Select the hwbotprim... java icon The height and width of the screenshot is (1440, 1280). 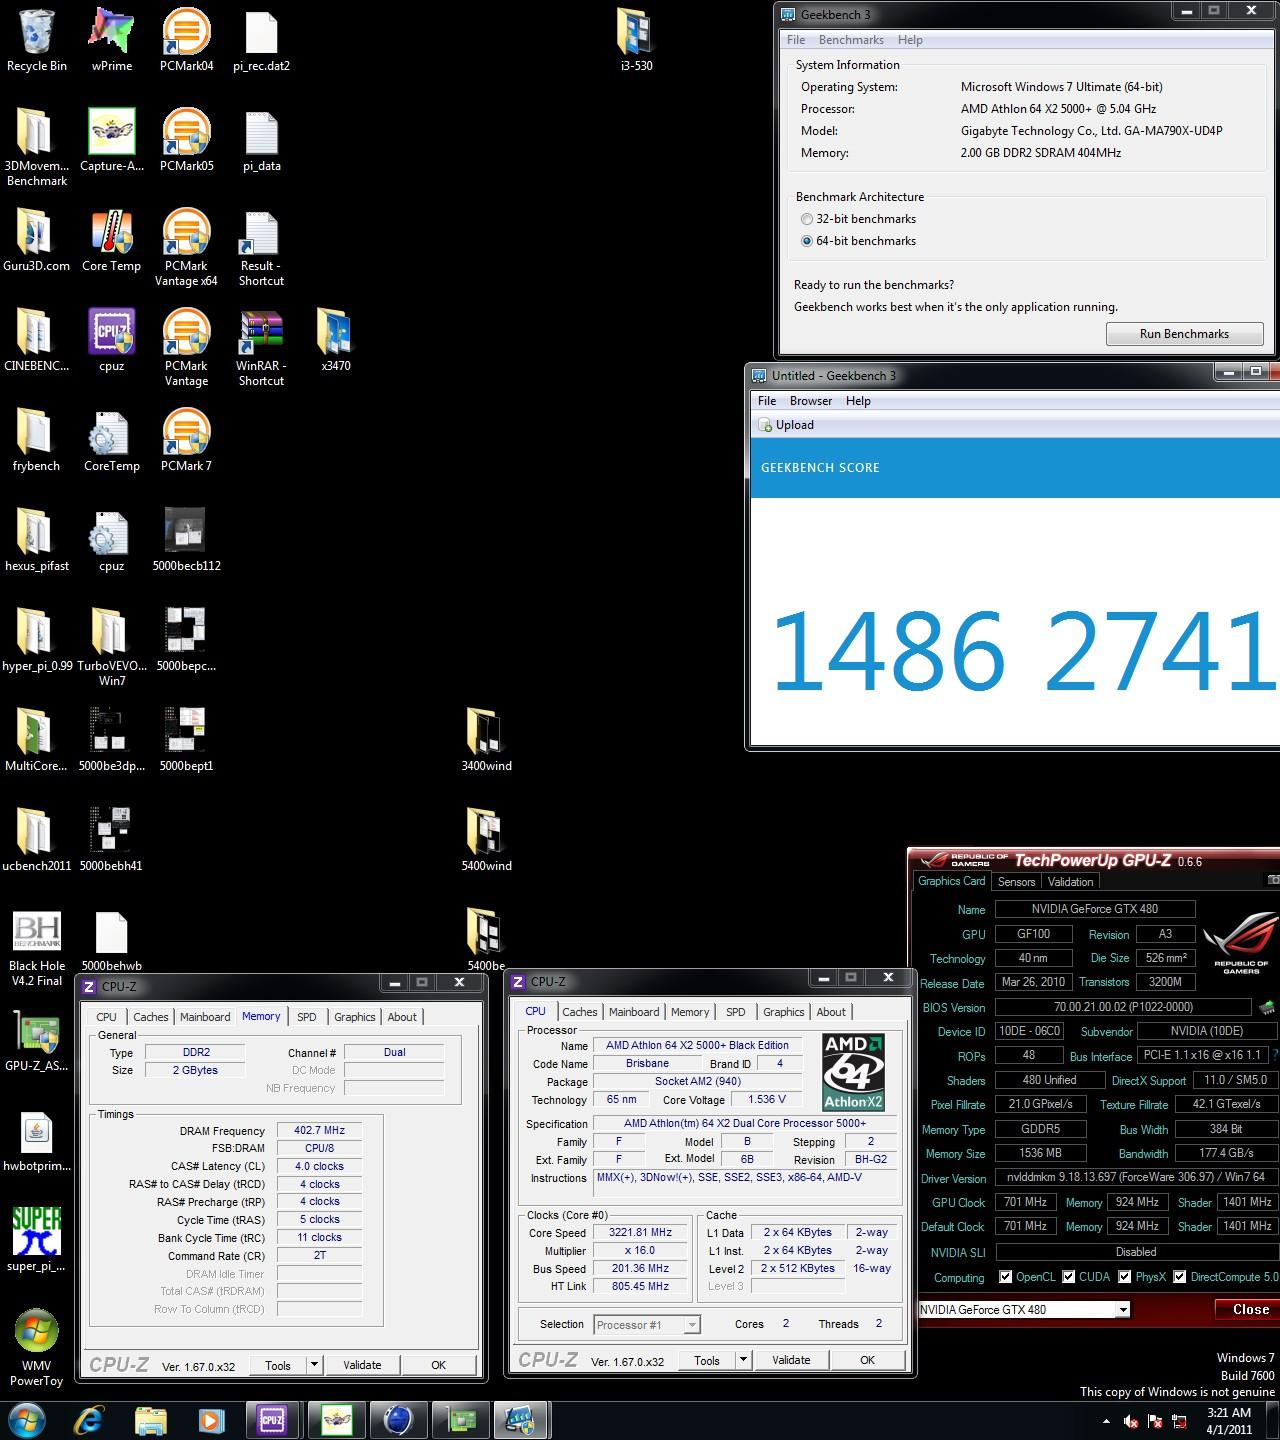point(36,1132)
